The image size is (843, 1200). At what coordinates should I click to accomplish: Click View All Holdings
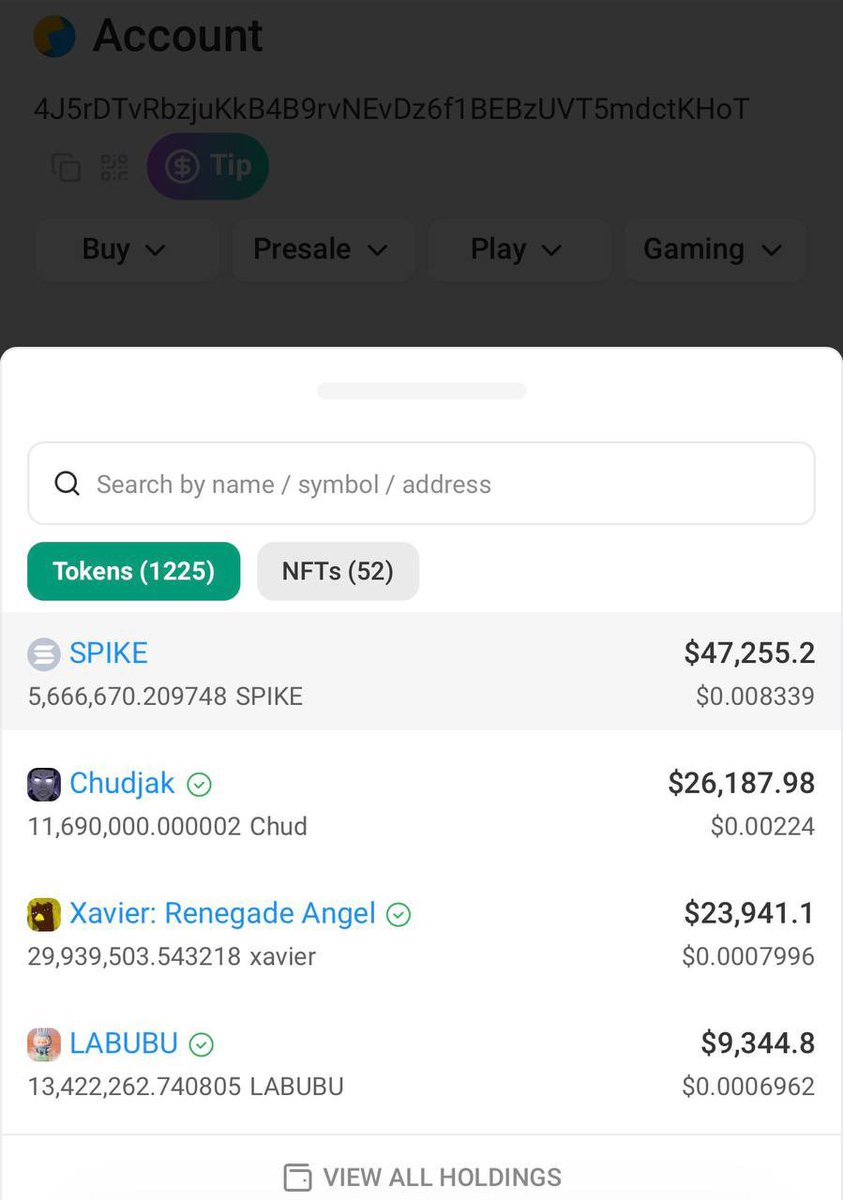pyautogui.click(x=422, y=1177)
